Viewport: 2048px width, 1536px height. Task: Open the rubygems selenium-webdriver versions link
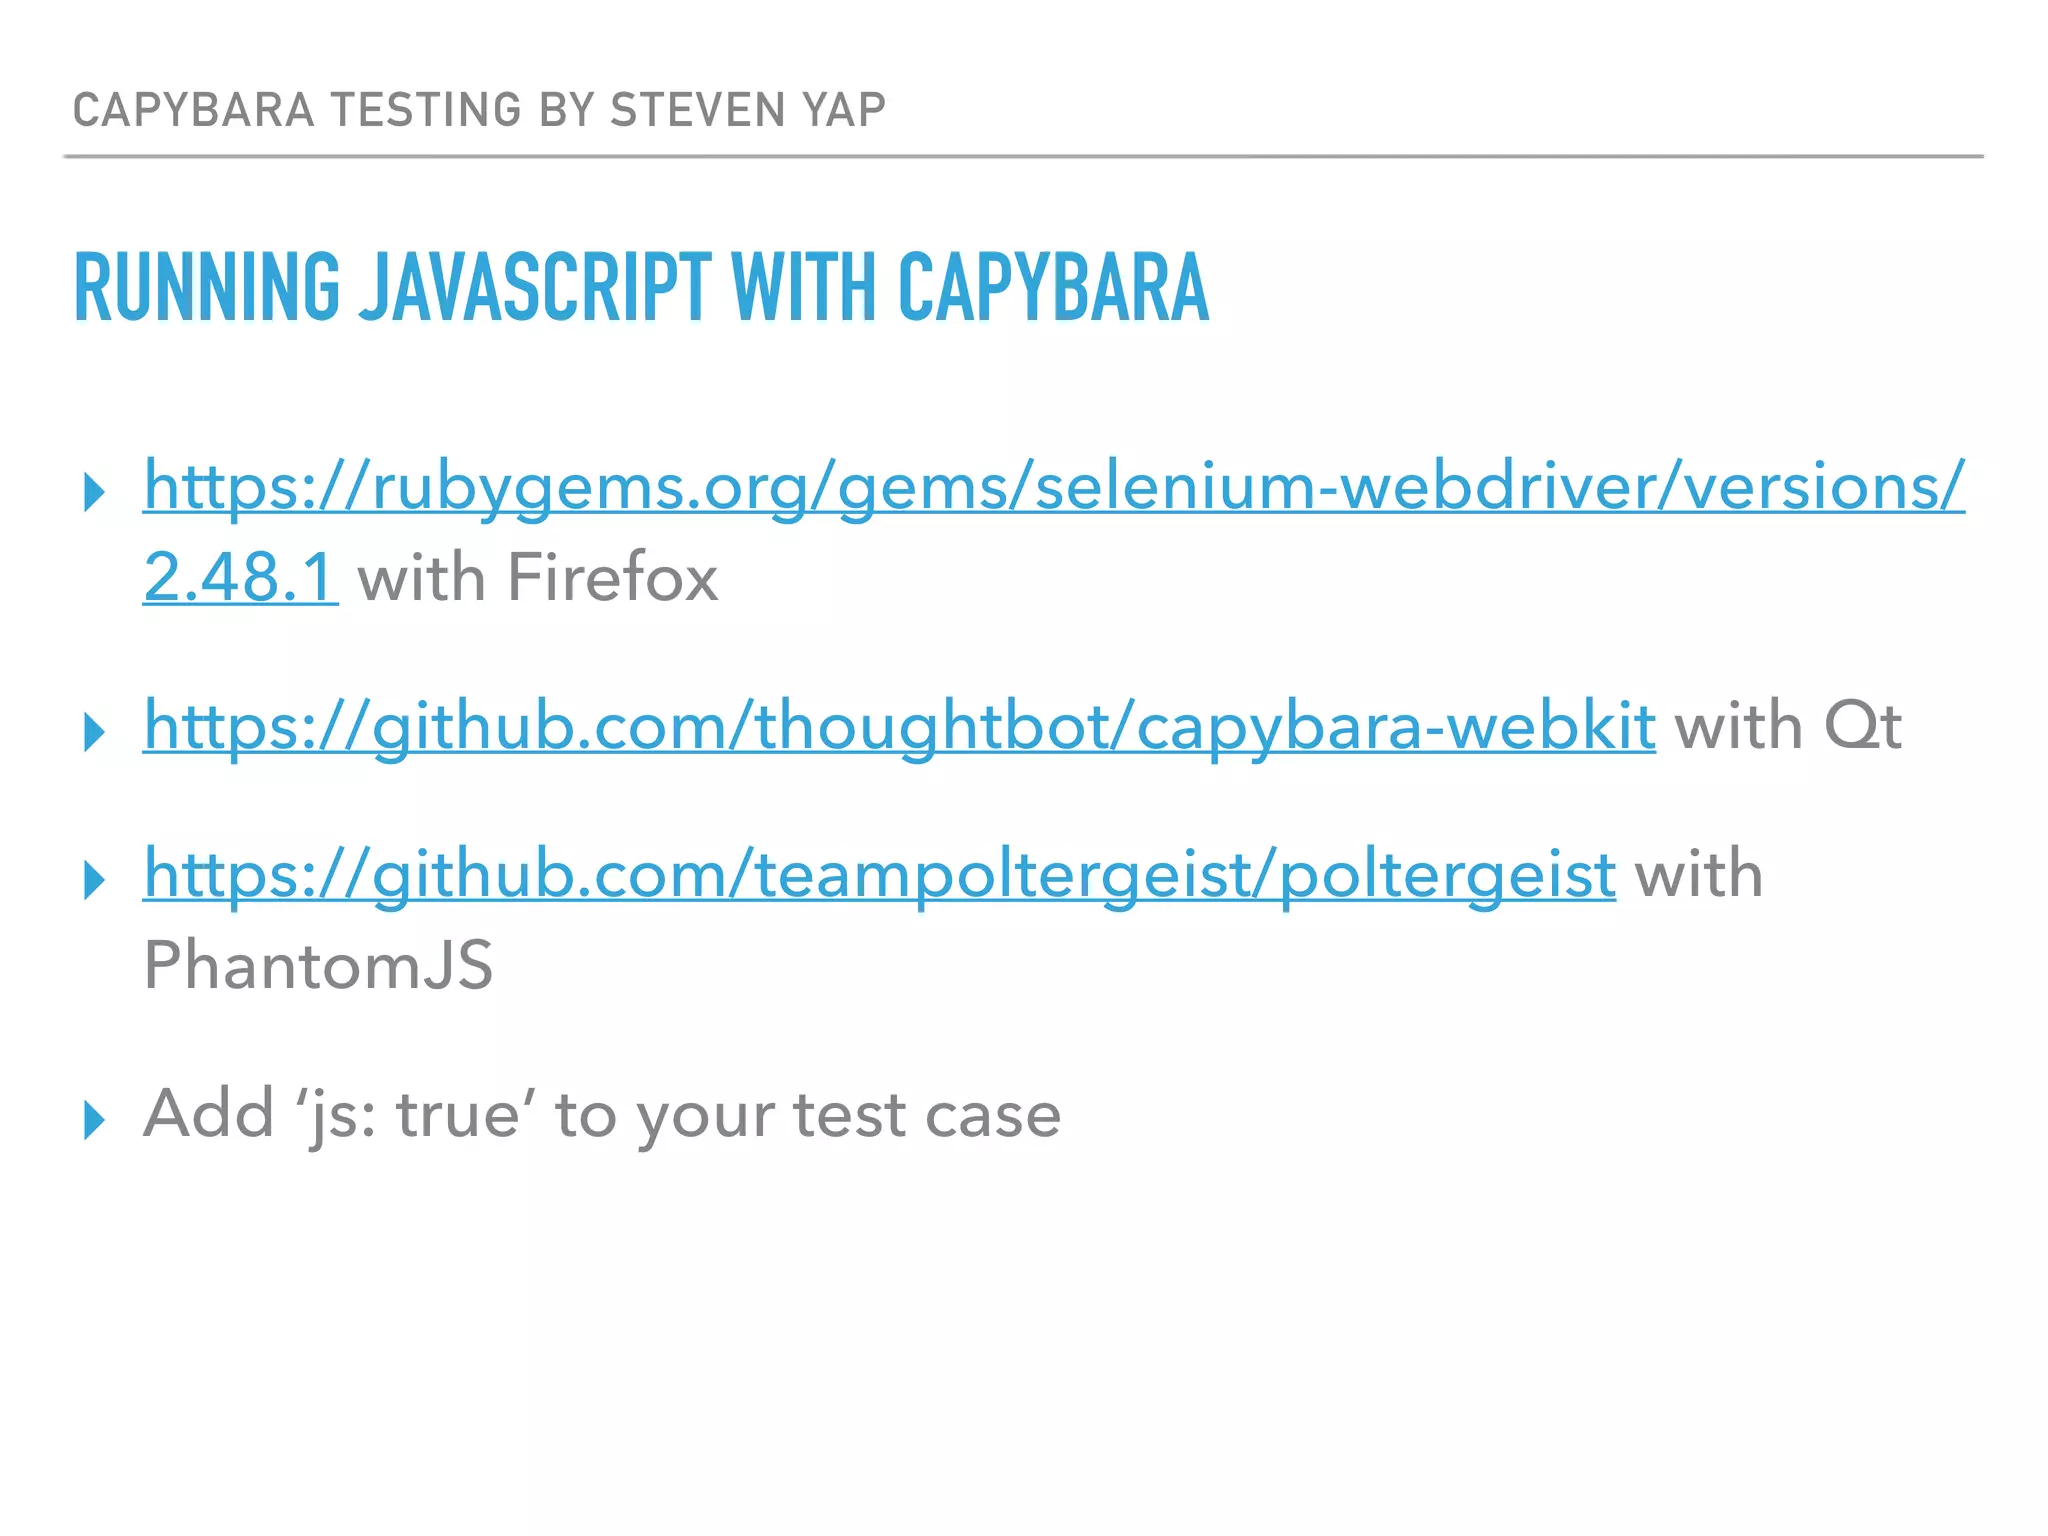click(1053, 487)
